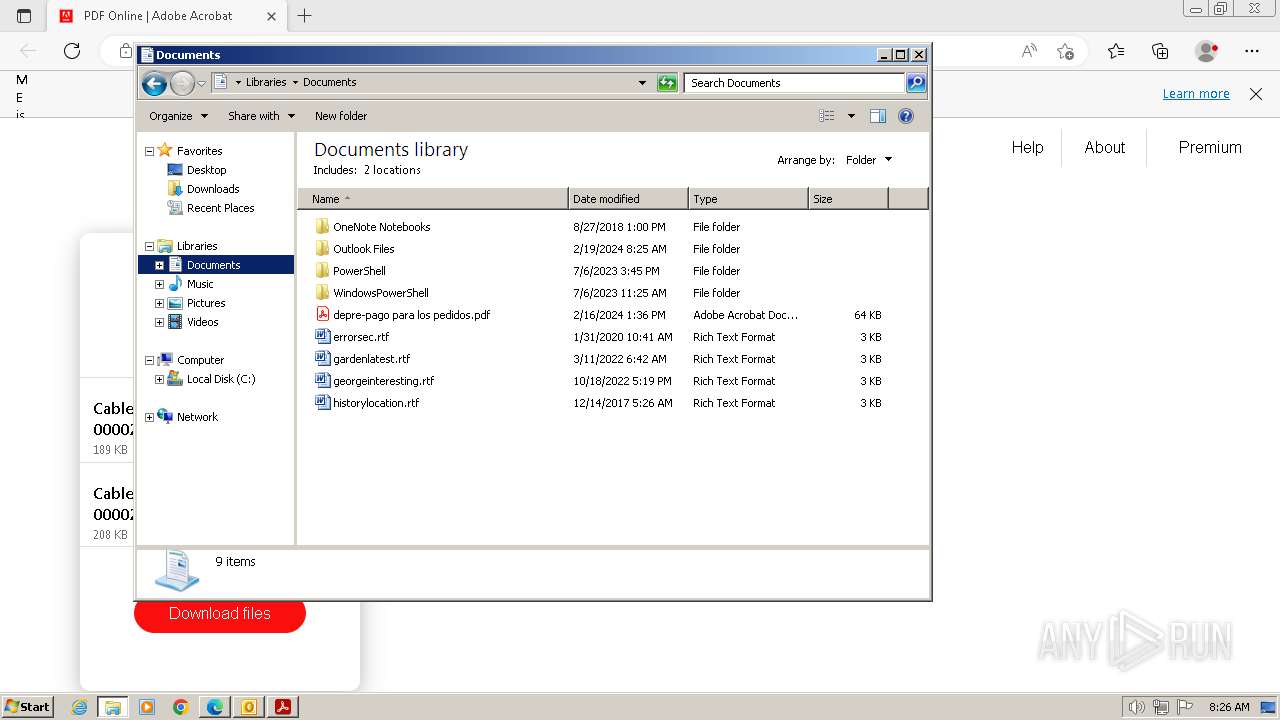Select errorsec.rtf file

pos(361,337)
